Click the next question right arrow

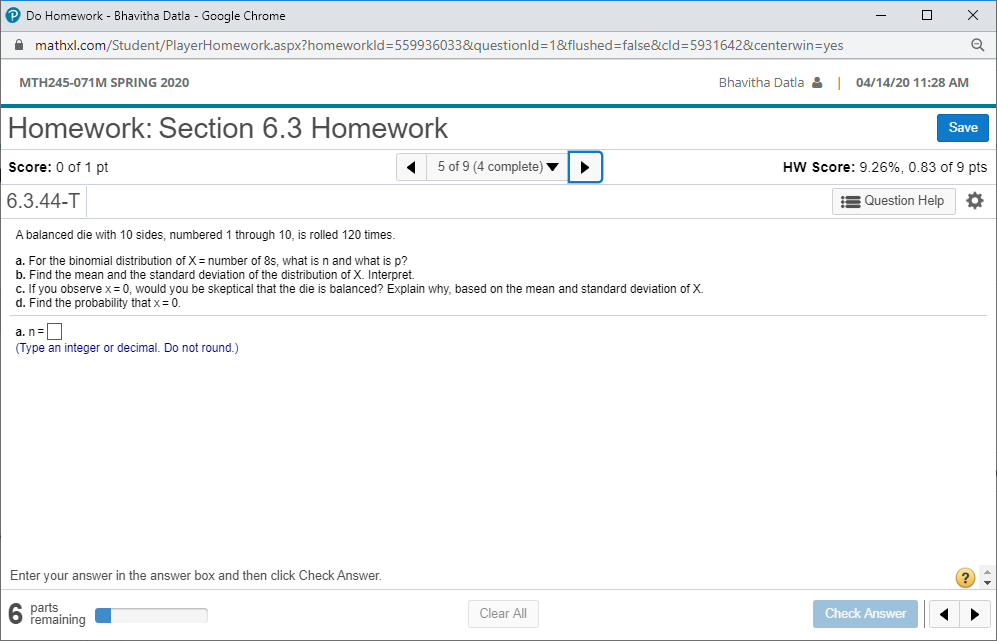tap(585, 167)
